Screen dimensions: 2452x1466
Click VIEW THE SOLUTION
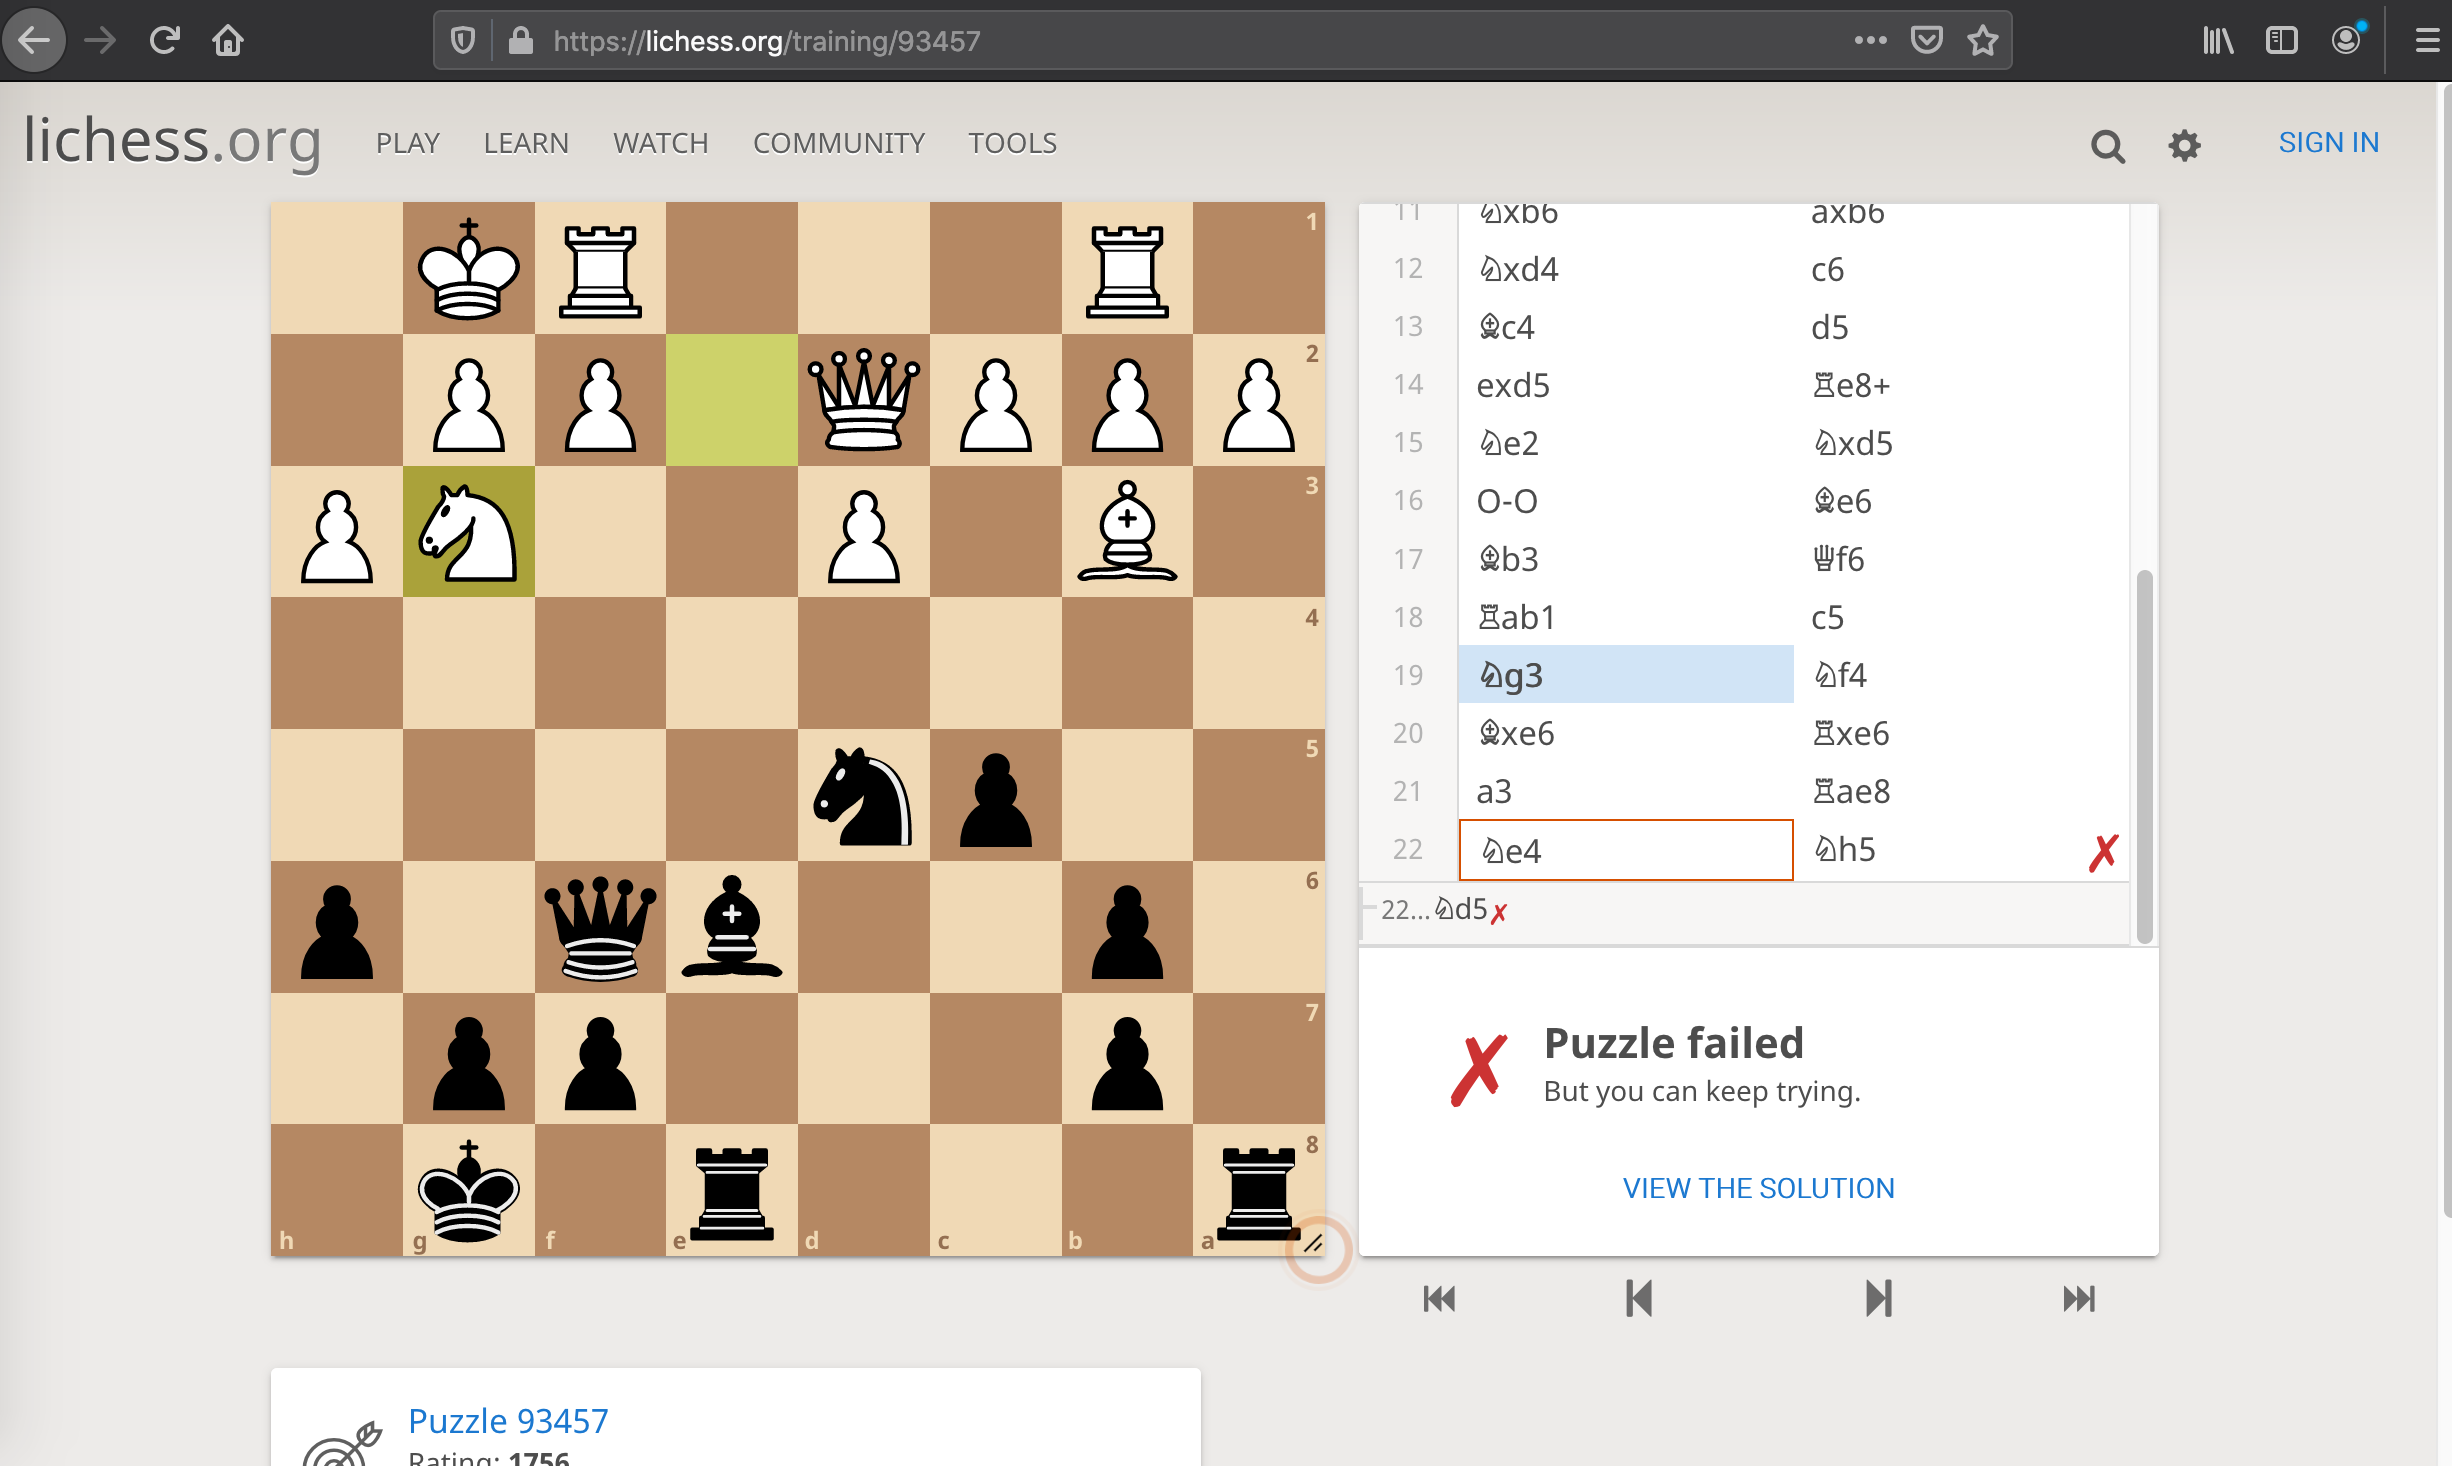coord(1757,1188)
